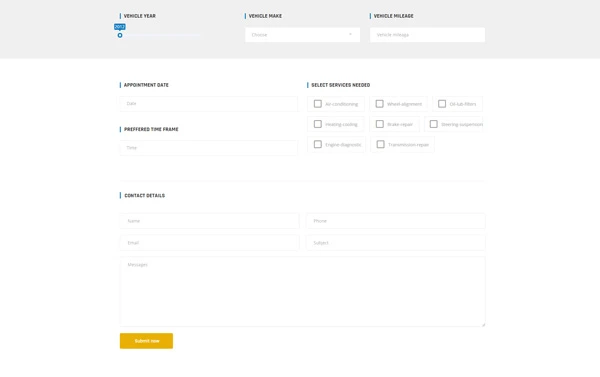
Task: Click the Vehicle Mileage heading
Action: (x=393, y=16)
